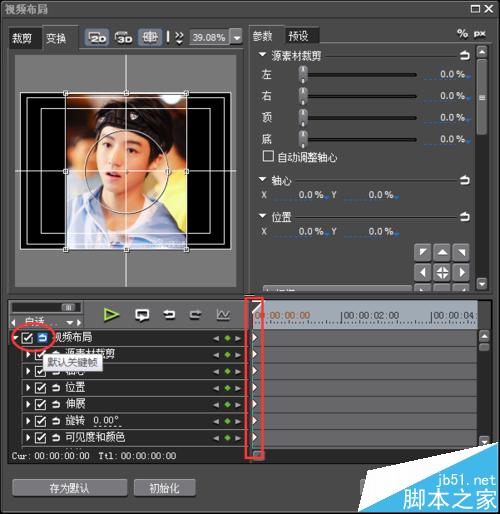Click the 右 crop slider handle

tap(303, 96)
